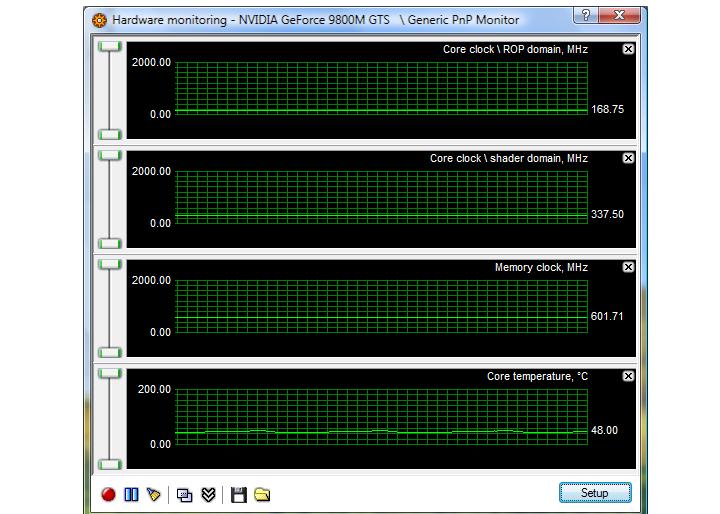The height and width of the screenshot is (514, 720).
Task: Click the upper slider handle of shader domain graph
Action: pos(109,155)
